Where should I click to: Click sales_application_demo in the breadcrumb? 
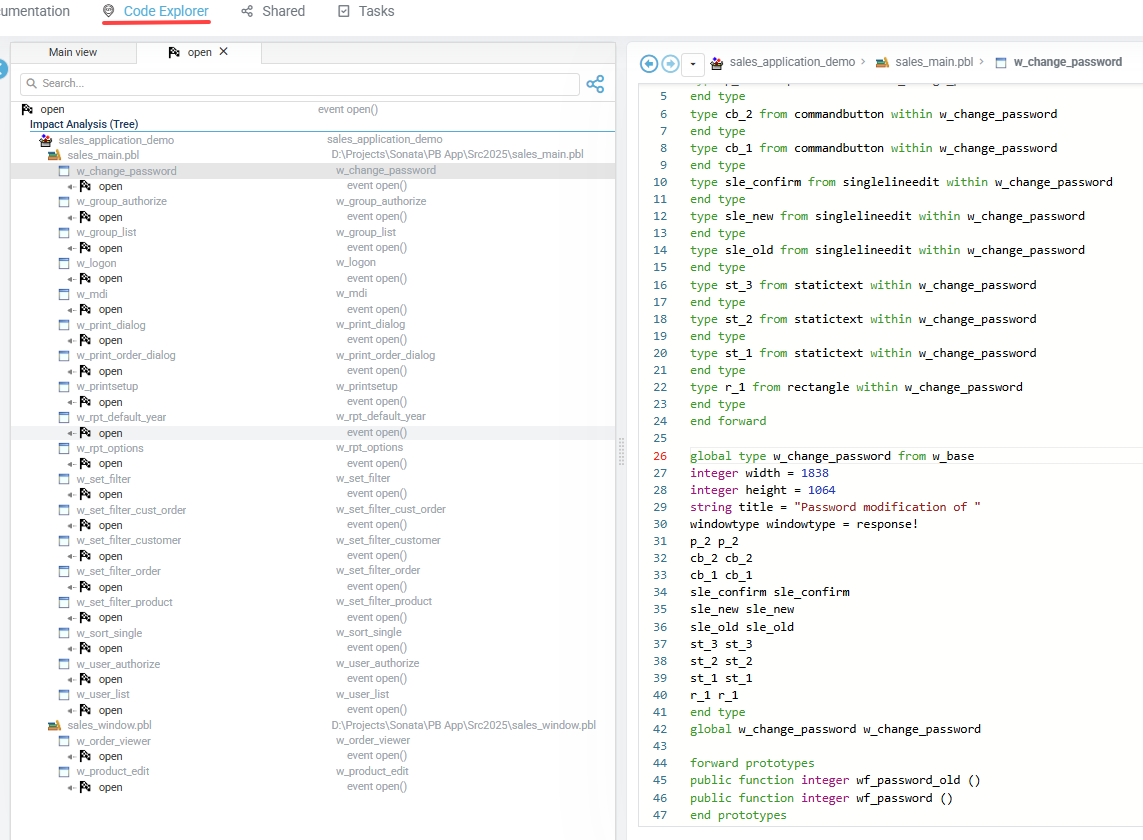click(792, 62)
